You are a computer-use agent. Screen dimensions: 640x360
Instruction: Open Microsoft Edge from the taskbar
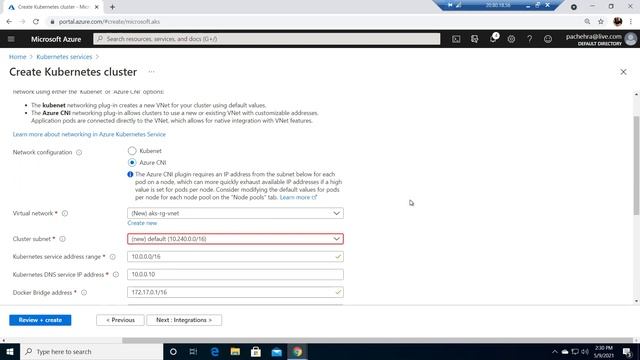tap(215, 351)
